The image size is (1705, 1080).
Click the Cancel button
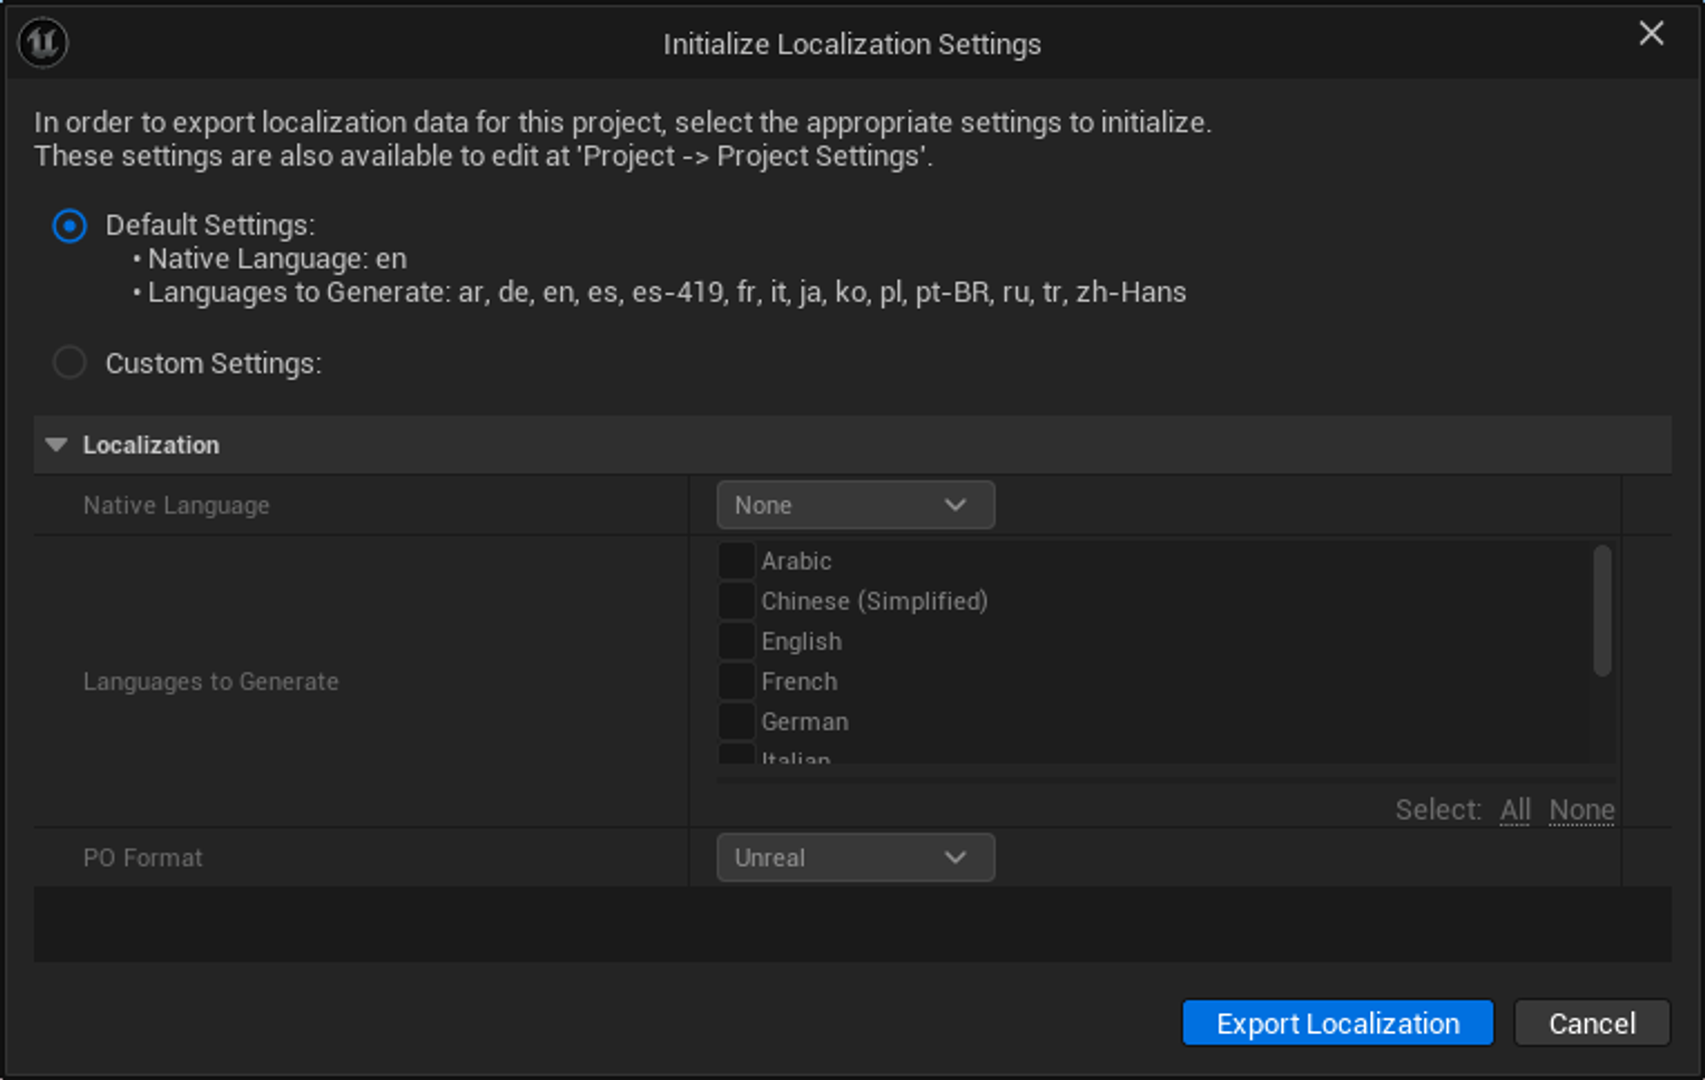[1592, 1023]
